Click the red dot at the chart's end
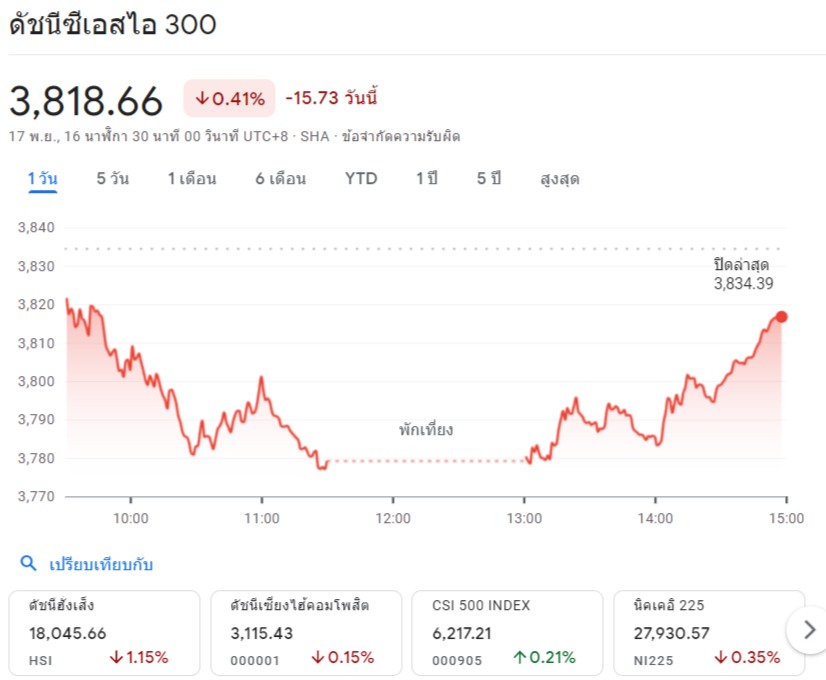The image size is (826, 680). (782, 317)
